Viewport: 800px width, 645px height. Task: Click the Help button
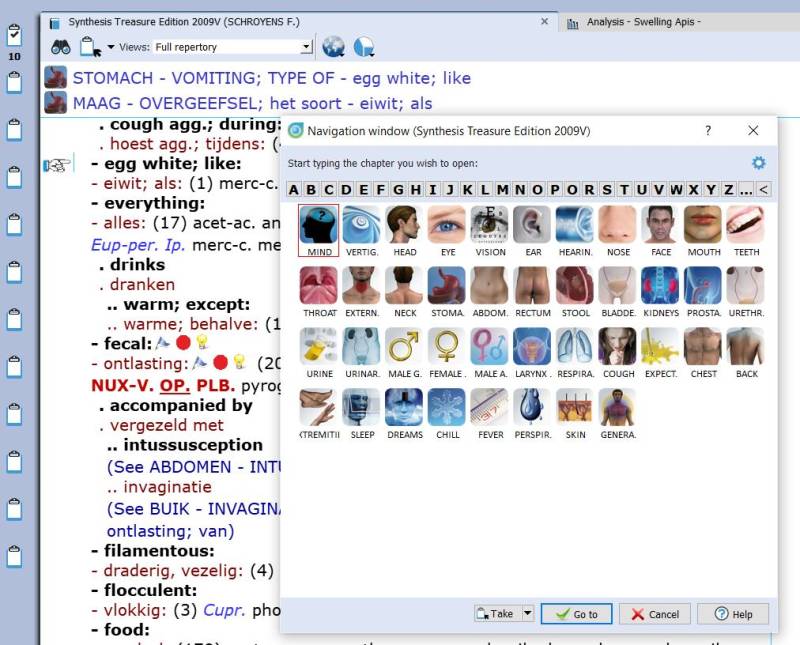(733, 614)
